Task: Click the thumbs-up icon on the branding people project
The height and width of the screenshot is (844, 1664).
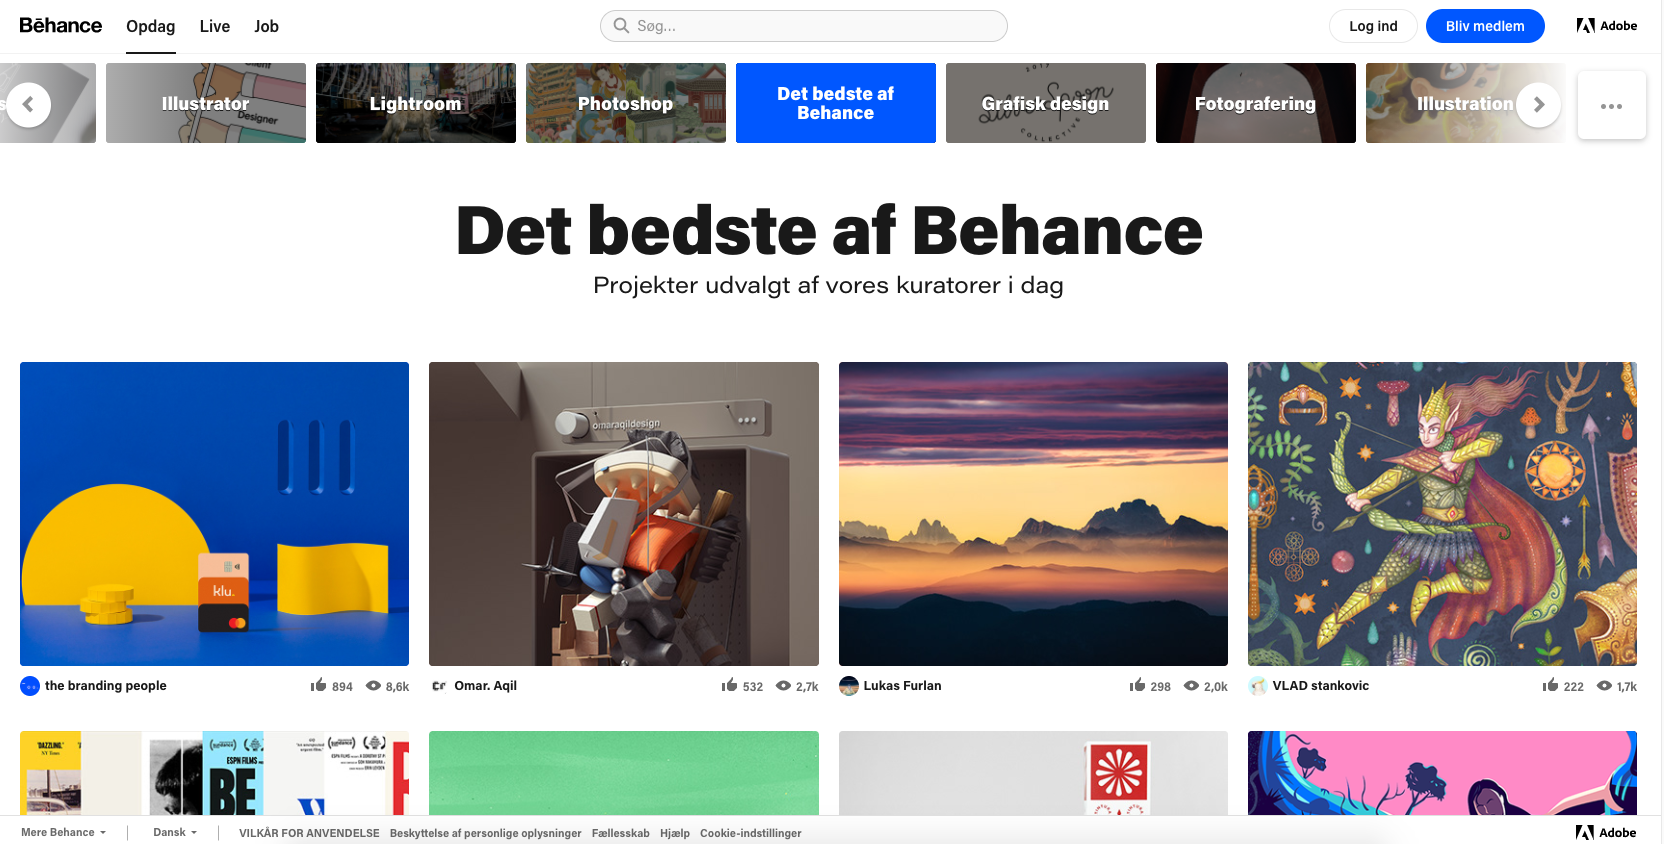Action: point(318,685)
